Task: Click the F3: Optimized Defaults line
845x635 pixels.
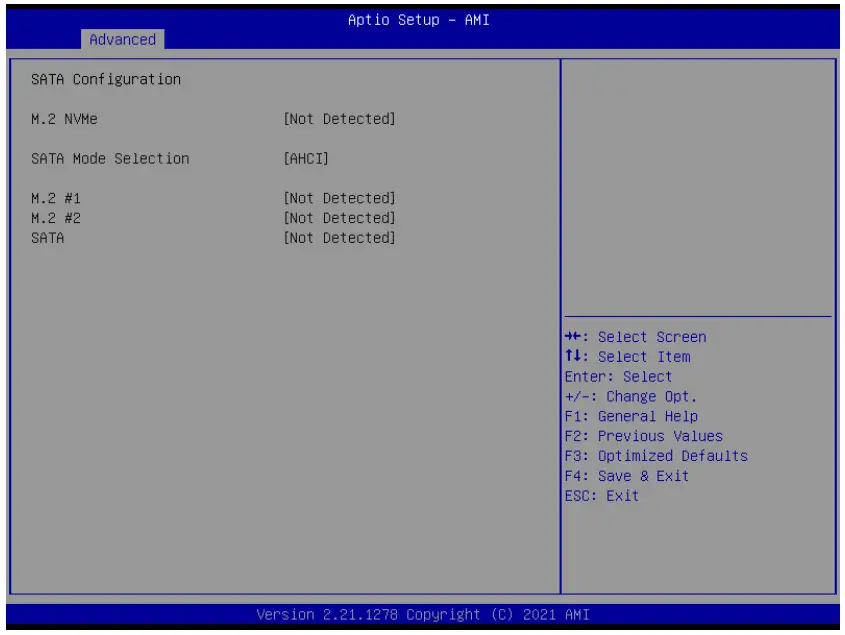Action: click(x=656, y=456)
